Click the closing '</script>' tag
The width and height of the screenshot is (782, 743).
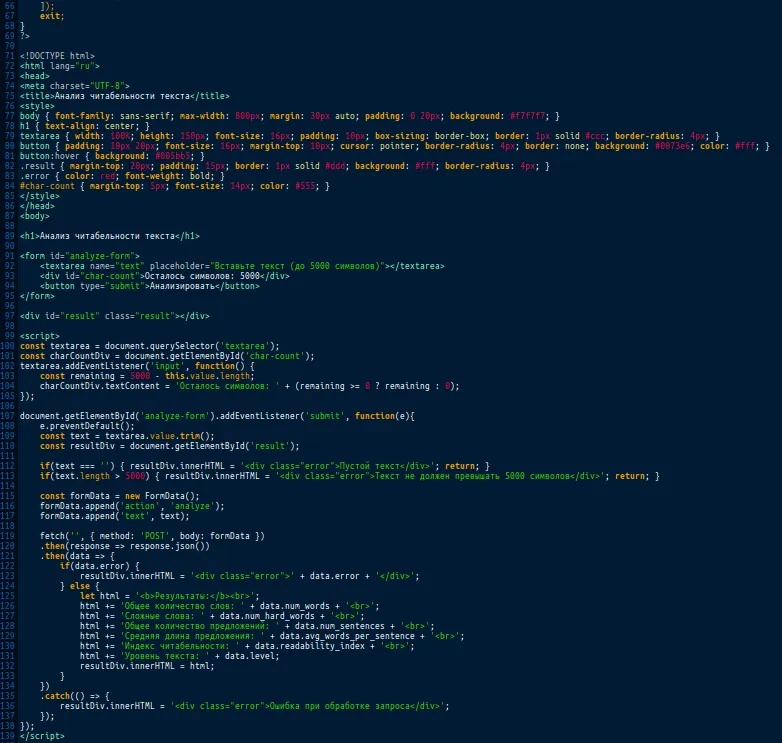coord(42,736)
